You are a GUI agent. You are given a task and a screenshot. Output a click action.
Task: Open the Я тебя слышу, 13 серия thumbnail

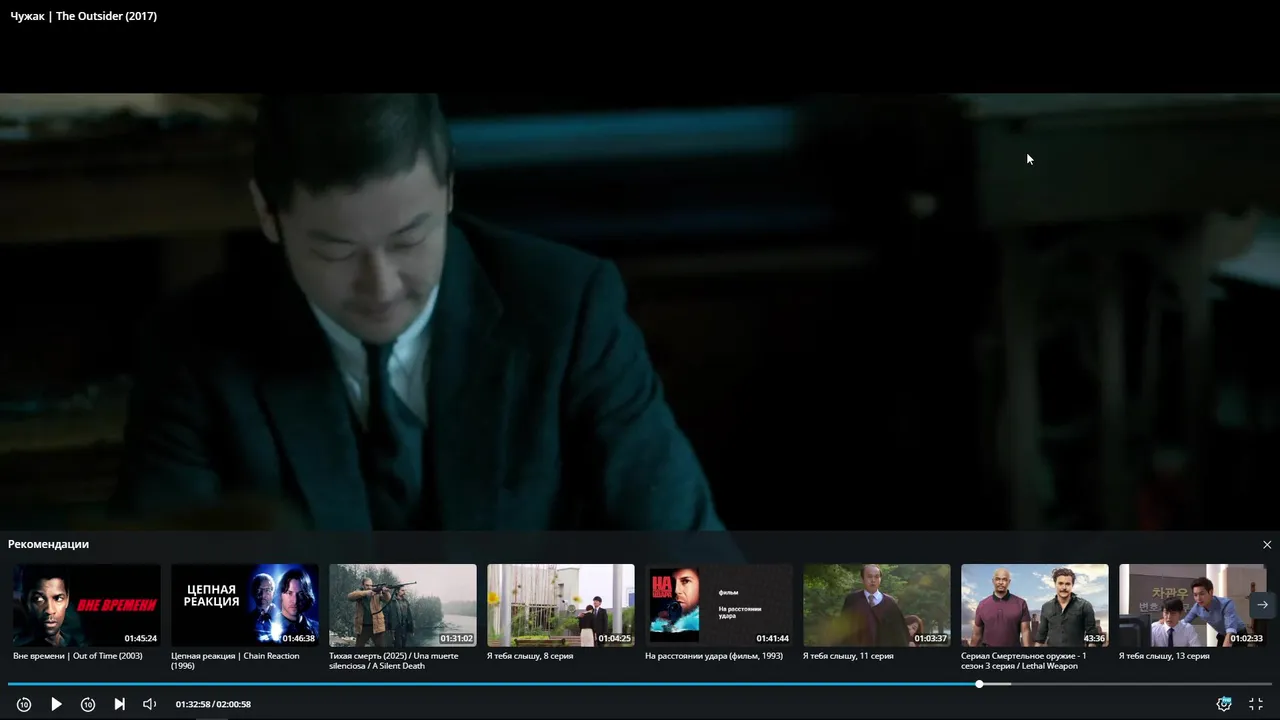(x=1193, y=605)
